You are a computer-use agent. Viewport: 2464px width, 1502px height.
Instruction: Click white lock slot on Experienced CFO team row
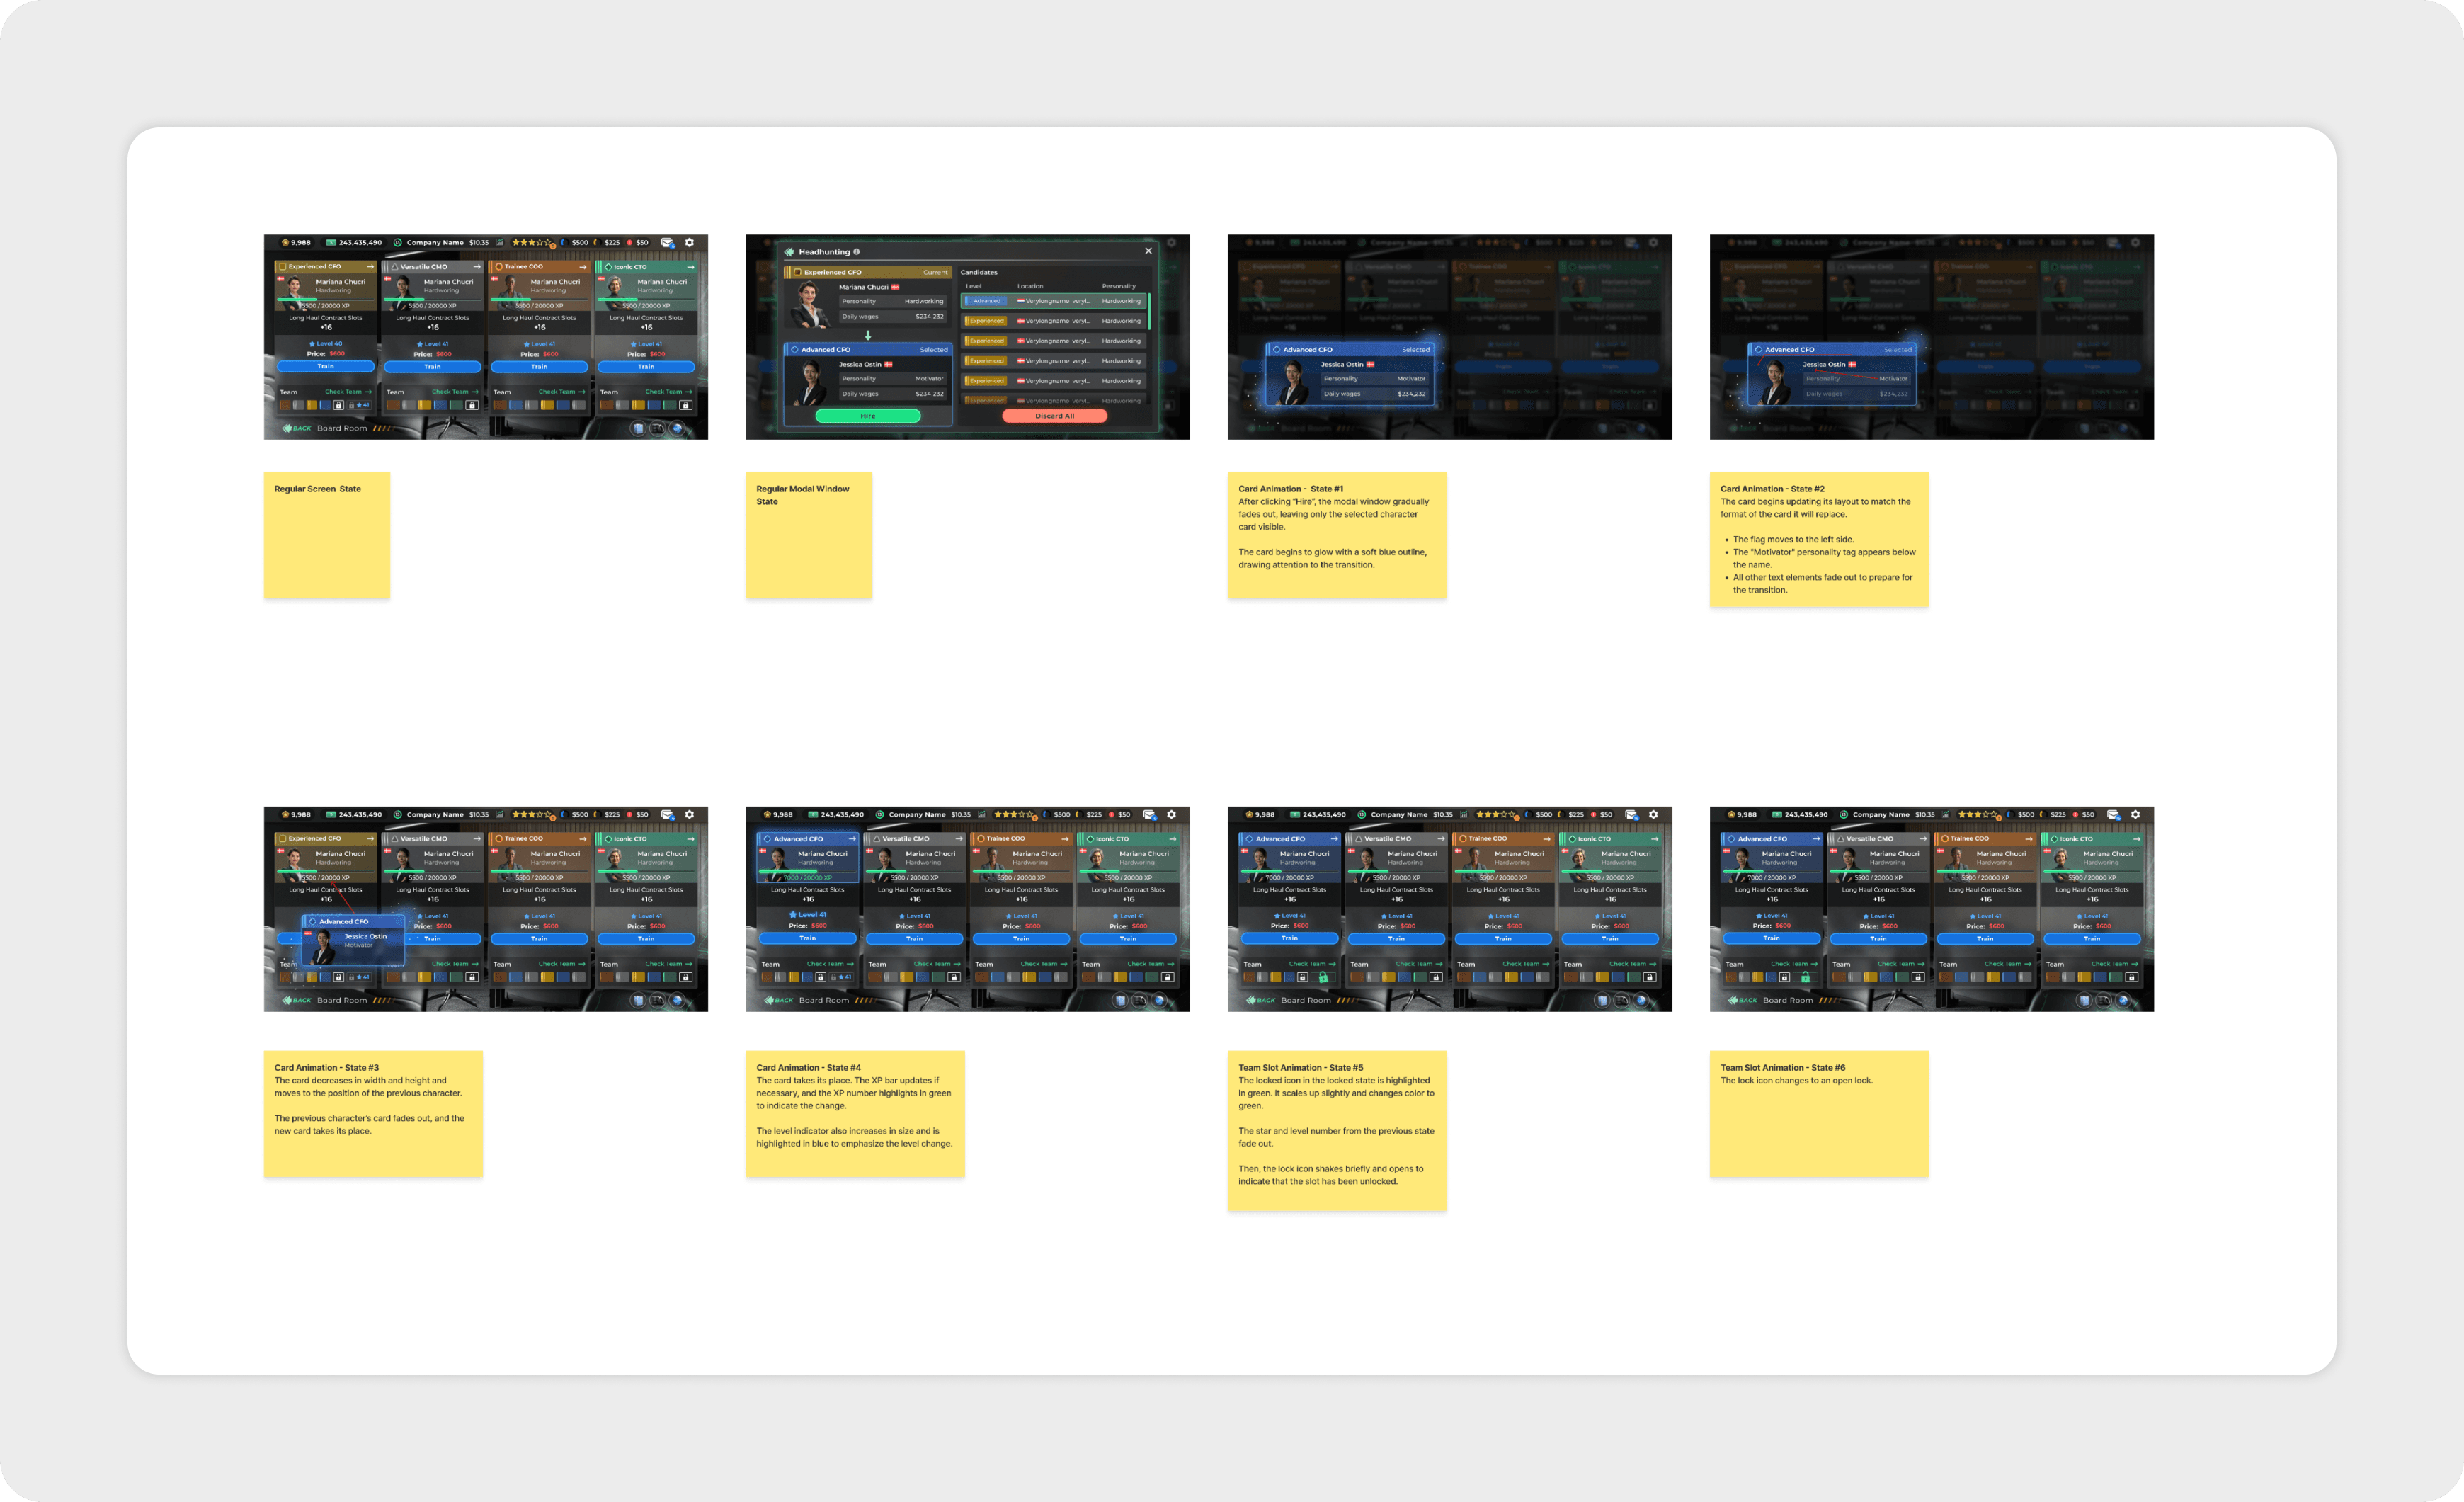(x=339, y=405)
